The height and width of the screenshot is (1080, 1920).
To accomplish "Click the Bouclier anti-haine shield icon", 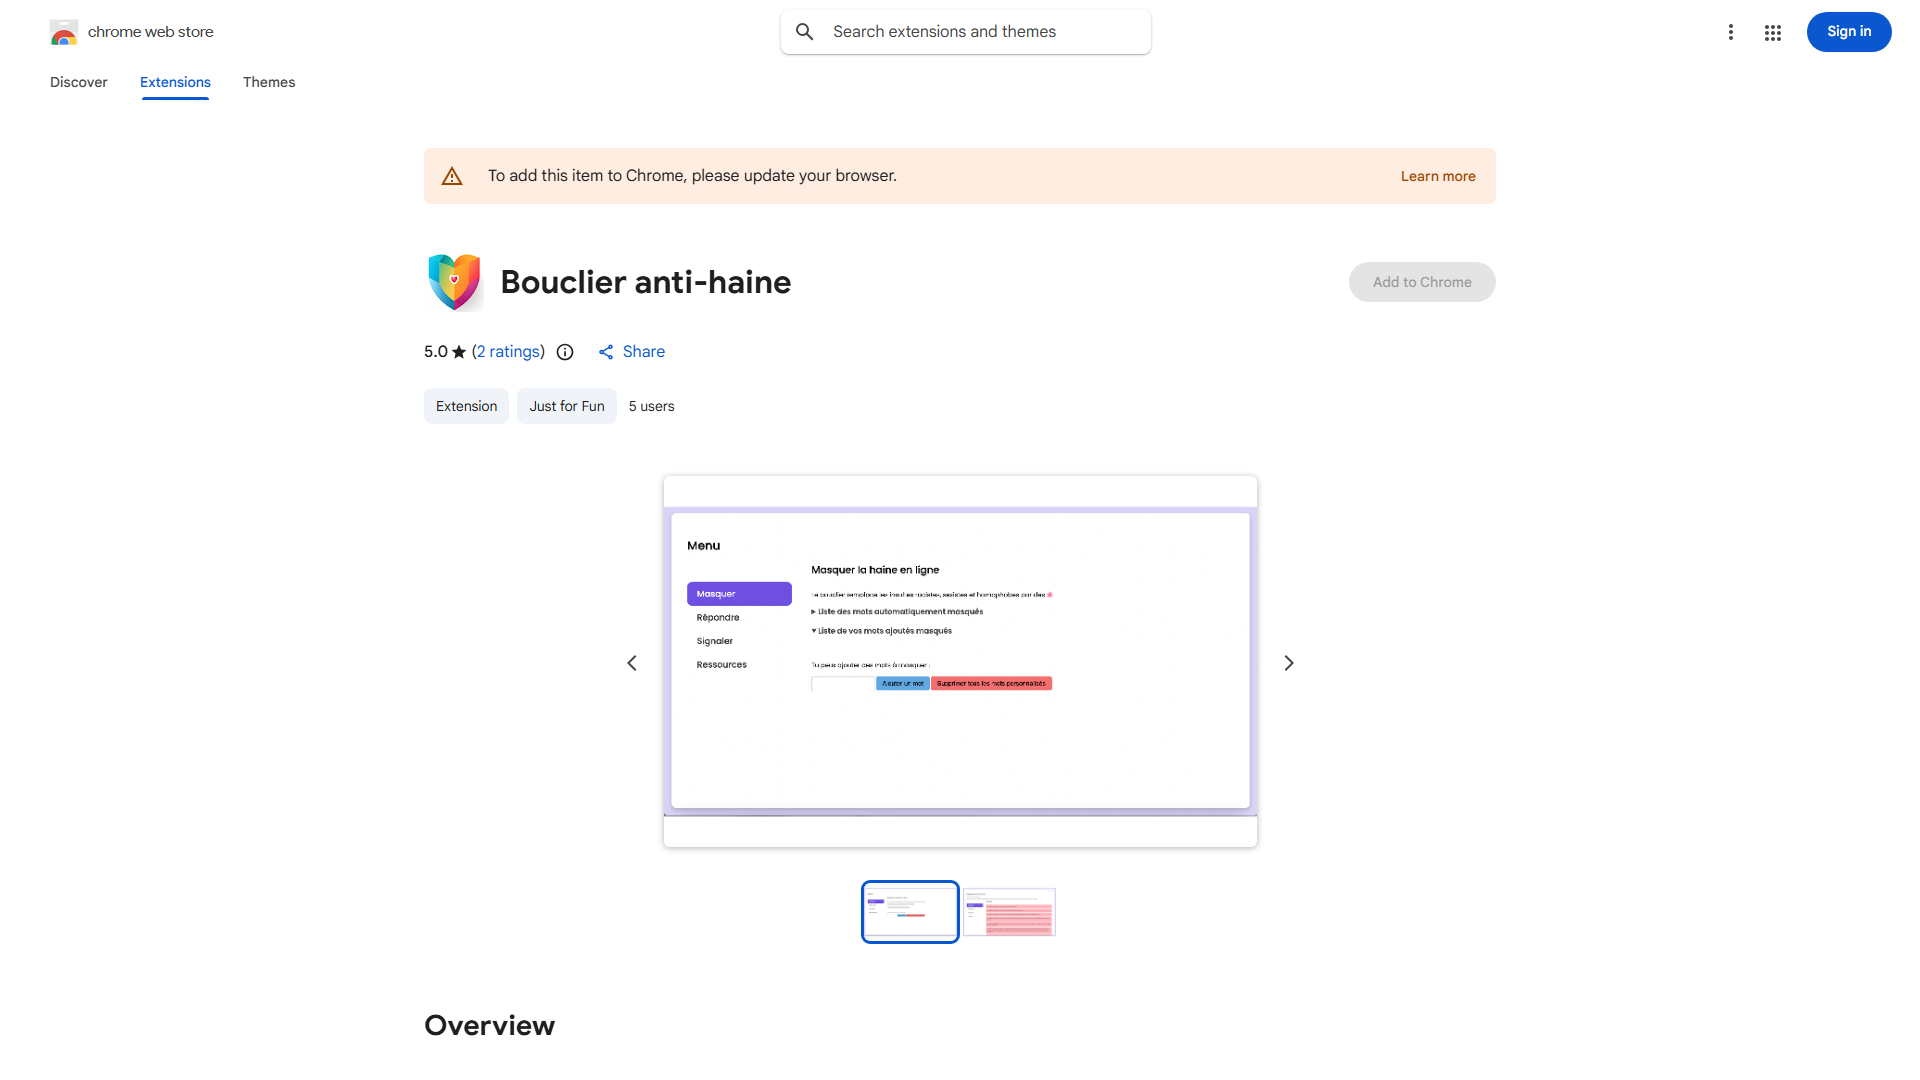I will point(454,282).
